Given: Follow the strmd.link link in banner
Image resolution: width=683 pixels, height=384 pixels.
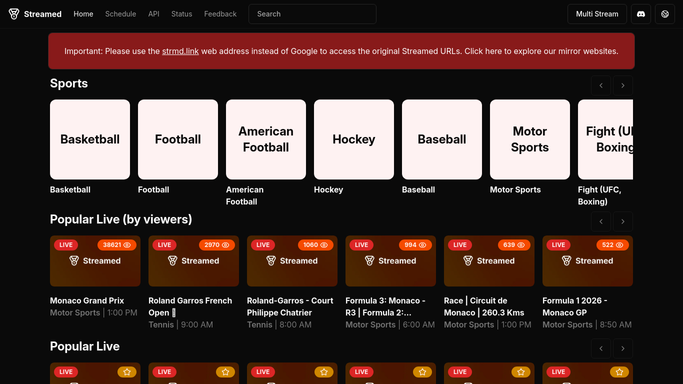Looking at the screenshot, I should 180,51.
